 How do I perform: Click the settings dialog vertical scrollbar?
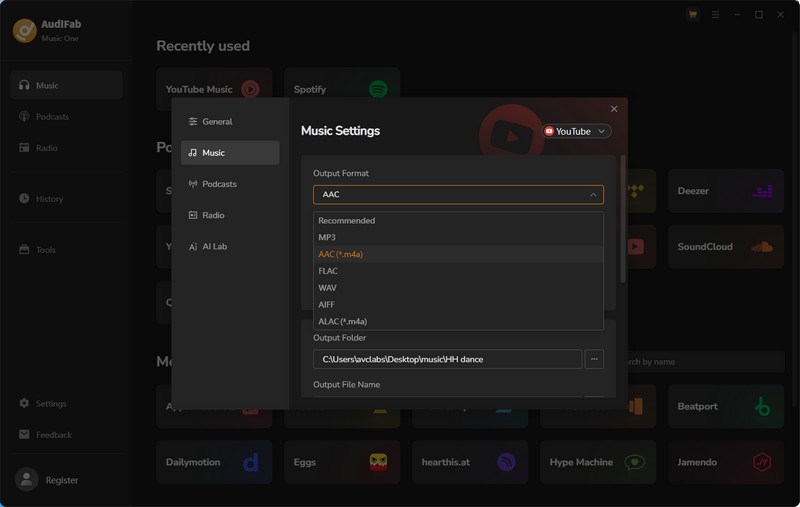(x=622, y=219)
